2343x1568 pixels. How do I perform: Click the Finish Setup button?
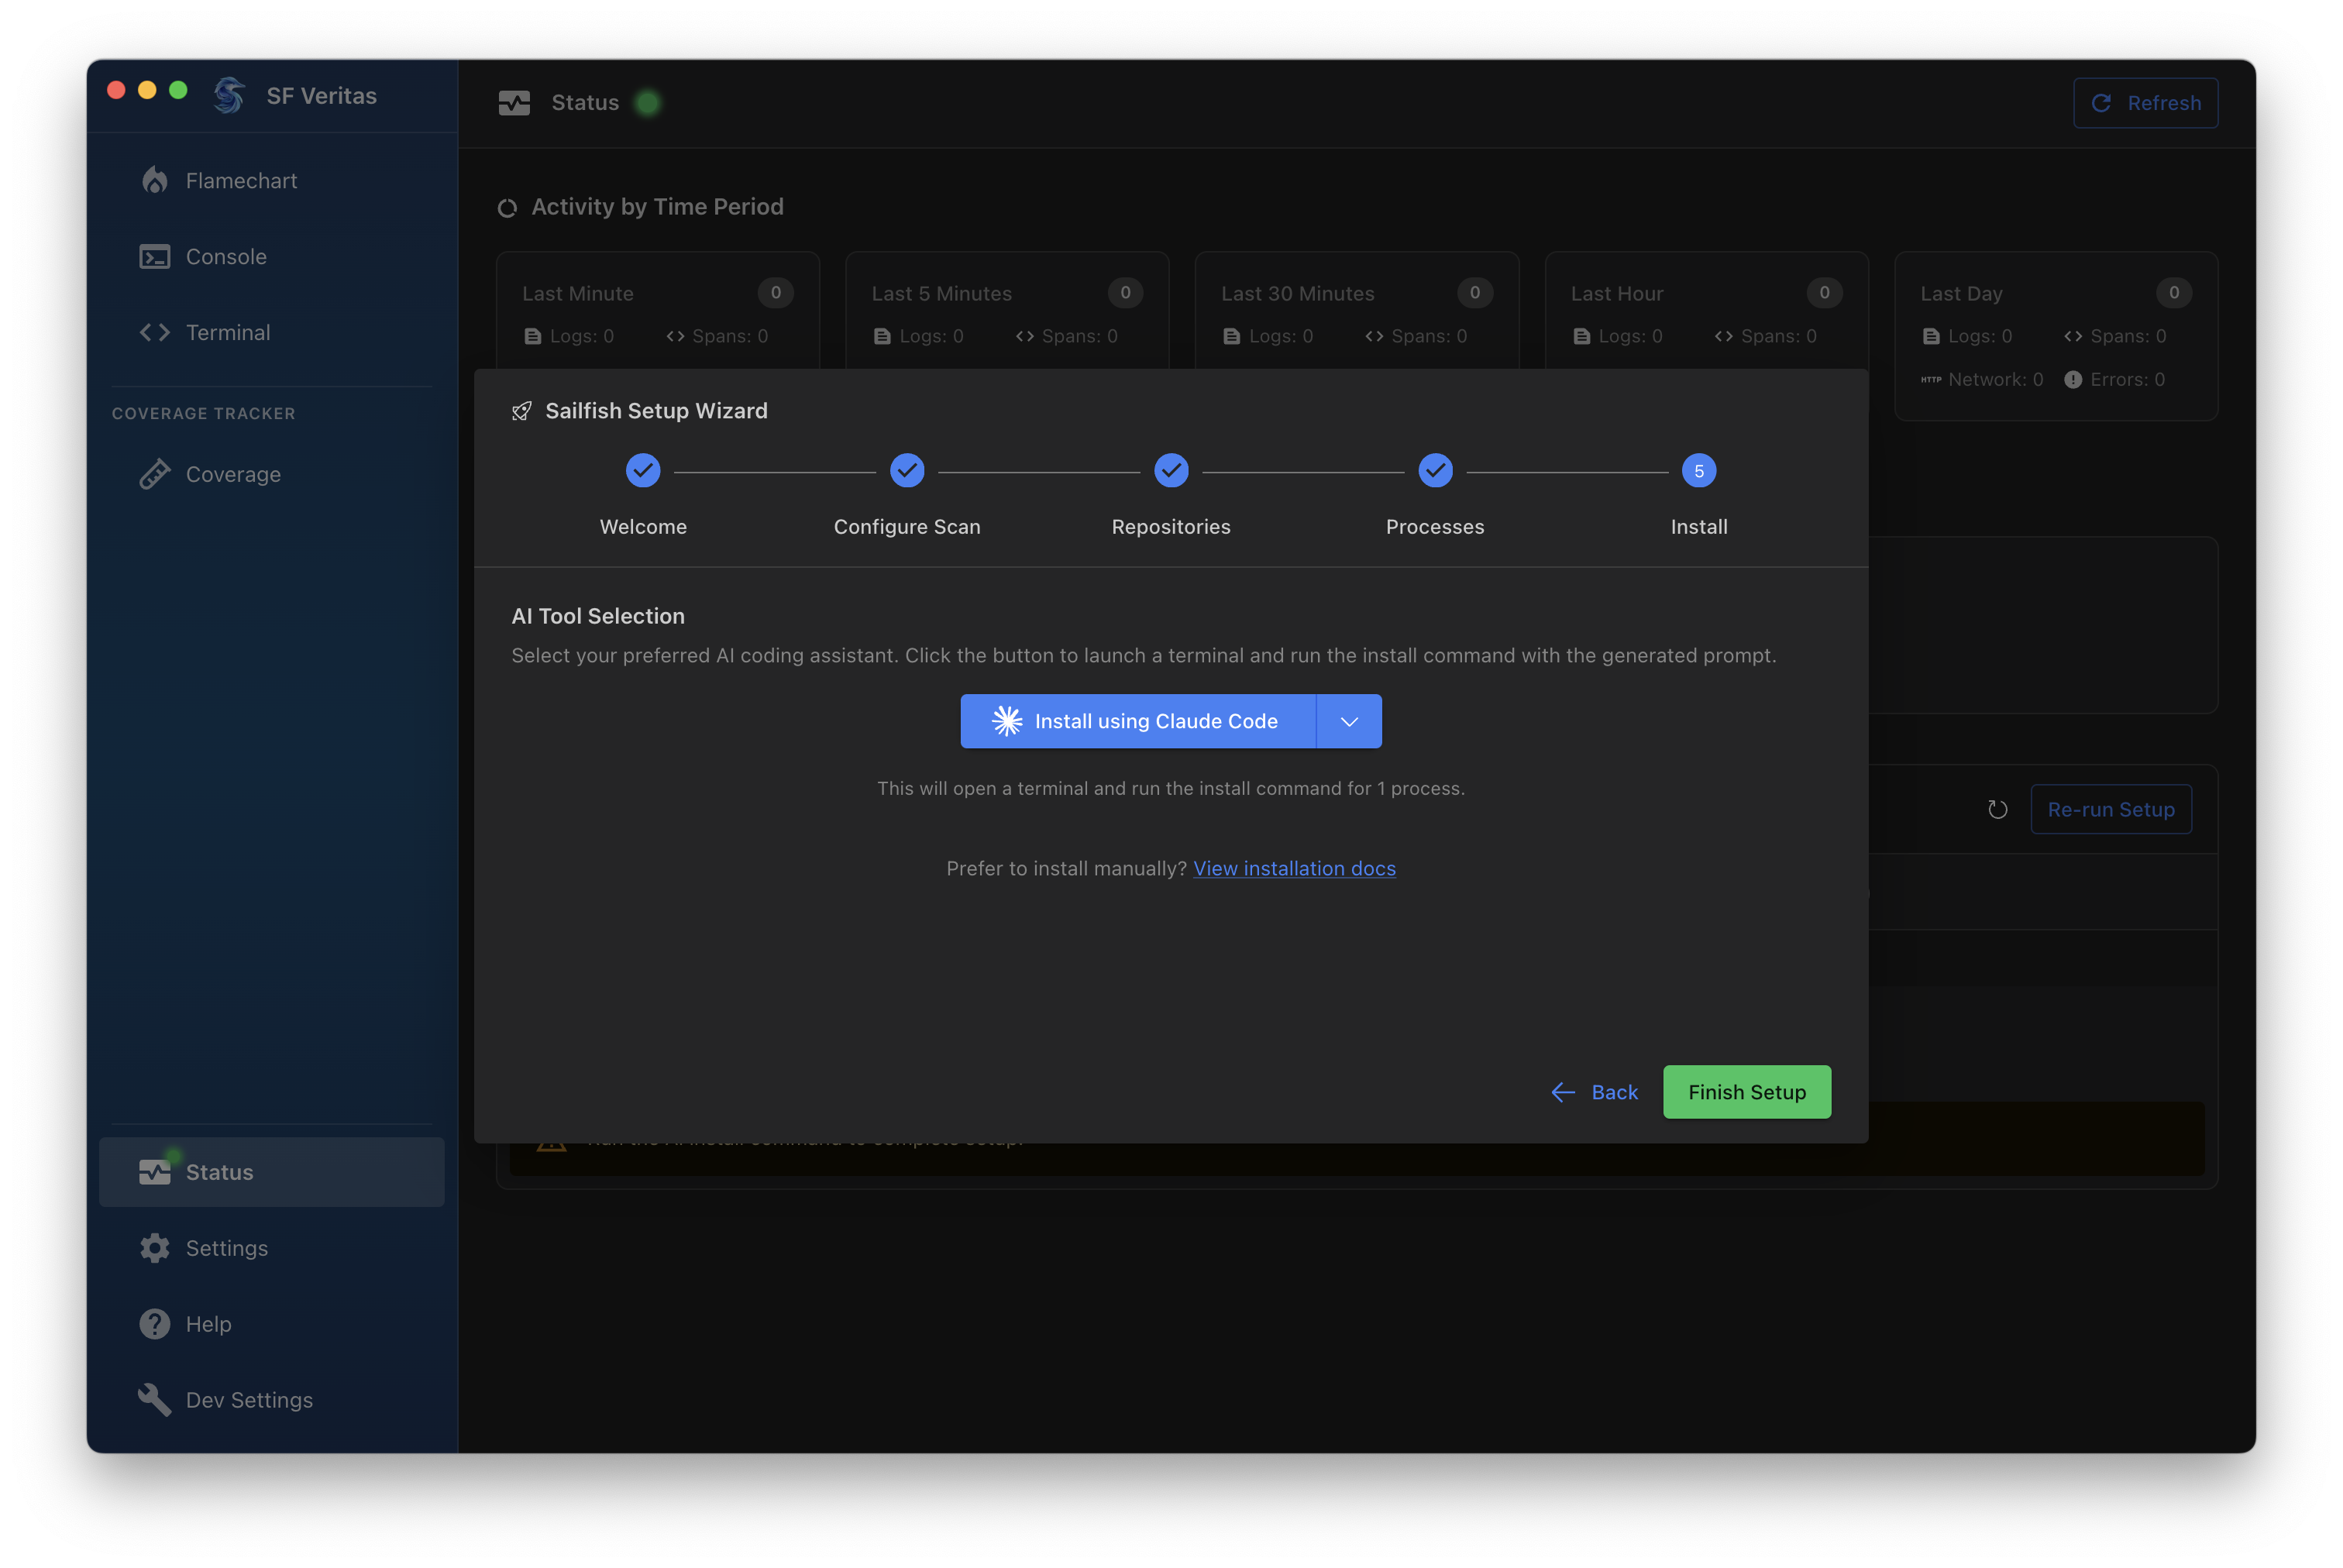[x=1746, y=1091]
